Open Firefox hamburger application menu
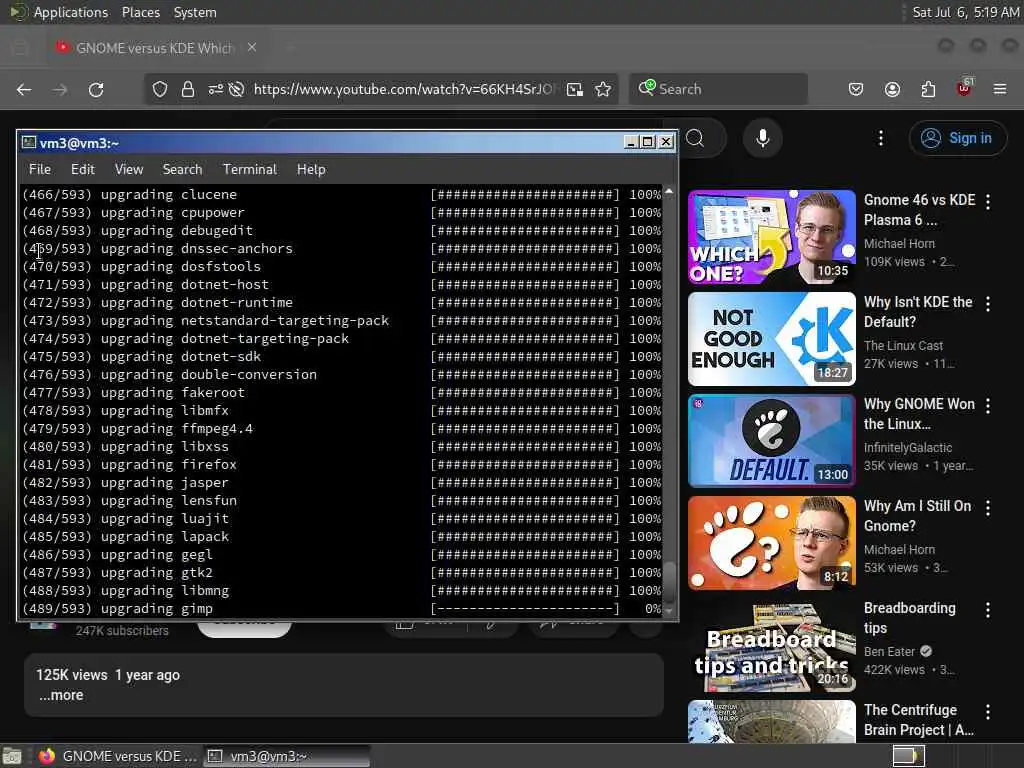1024x768 pixels. [x=1000, y=89]
